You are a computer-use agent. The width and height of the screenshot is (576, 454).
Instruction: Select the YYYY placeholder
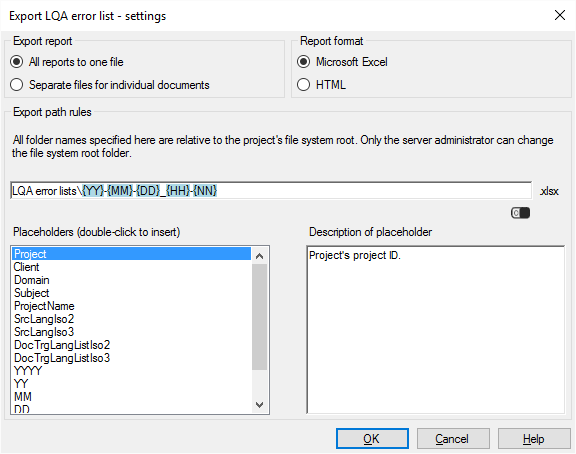(132, 371)
